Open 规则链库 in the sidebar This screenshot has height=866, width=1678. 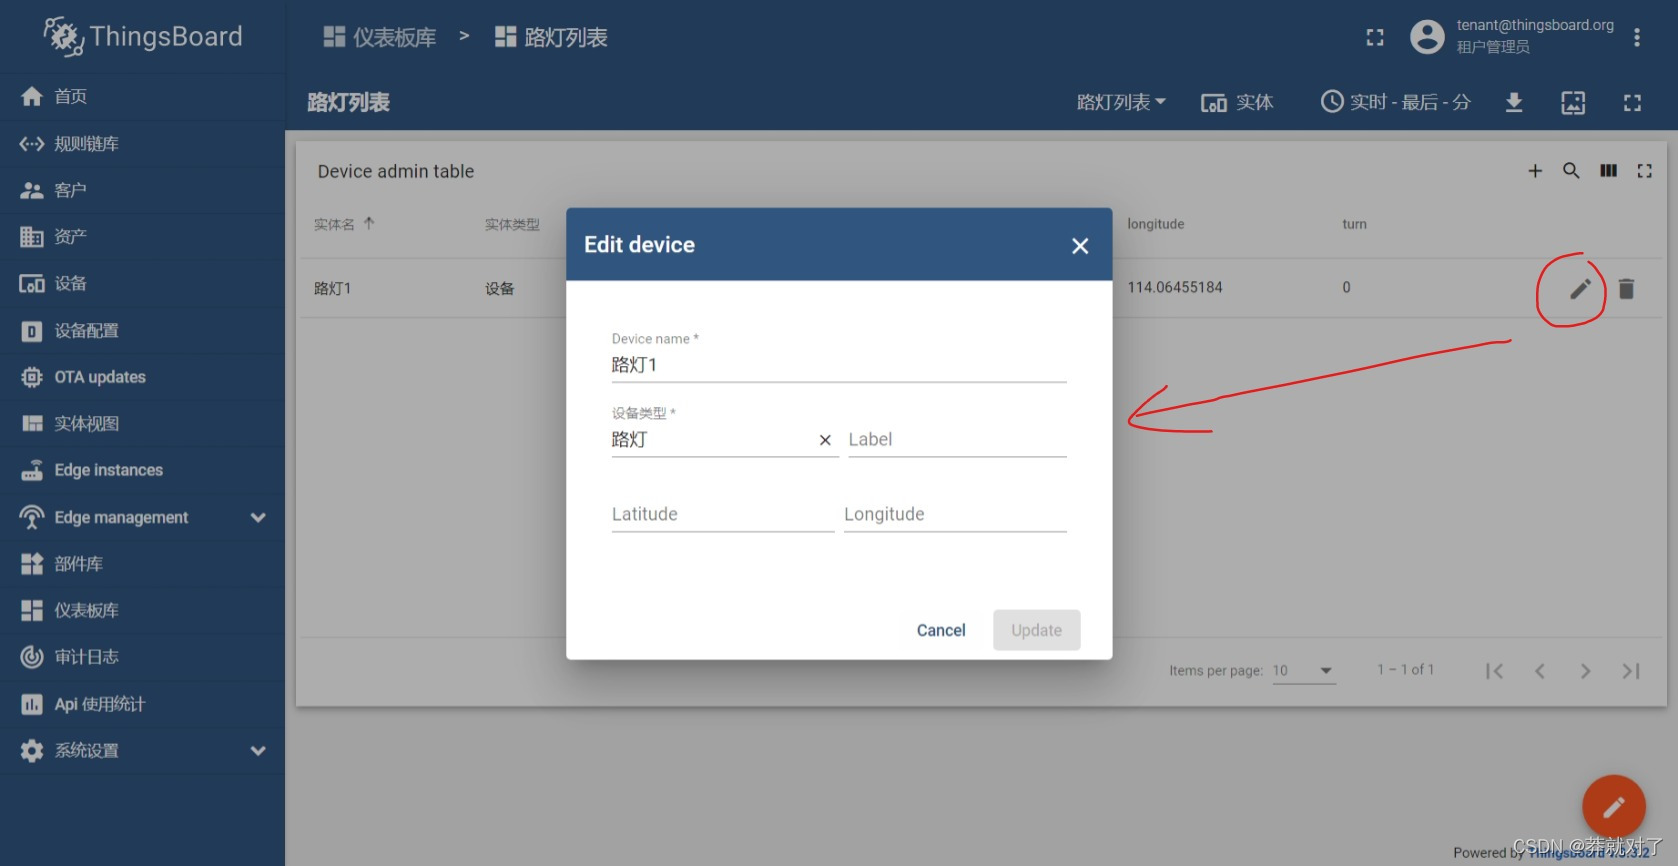tap(86, 144)
